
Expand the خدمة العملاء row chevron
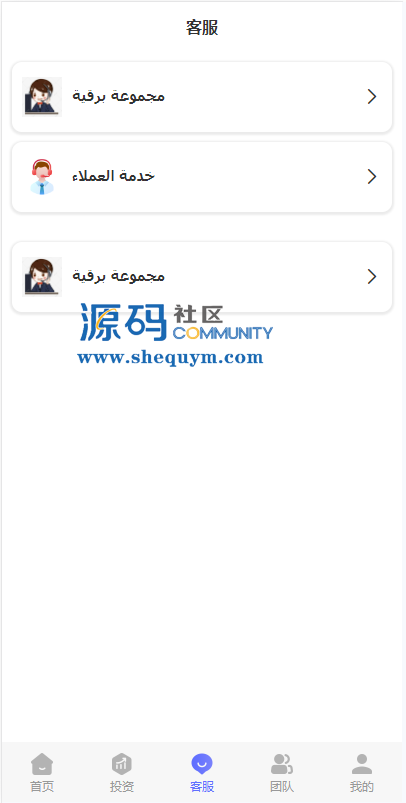(x=372, y=177)
